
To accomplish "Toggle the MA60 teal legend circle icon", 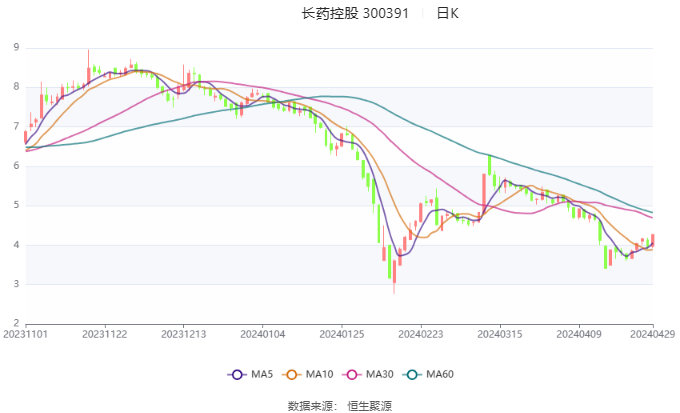I will click(412, 374).
